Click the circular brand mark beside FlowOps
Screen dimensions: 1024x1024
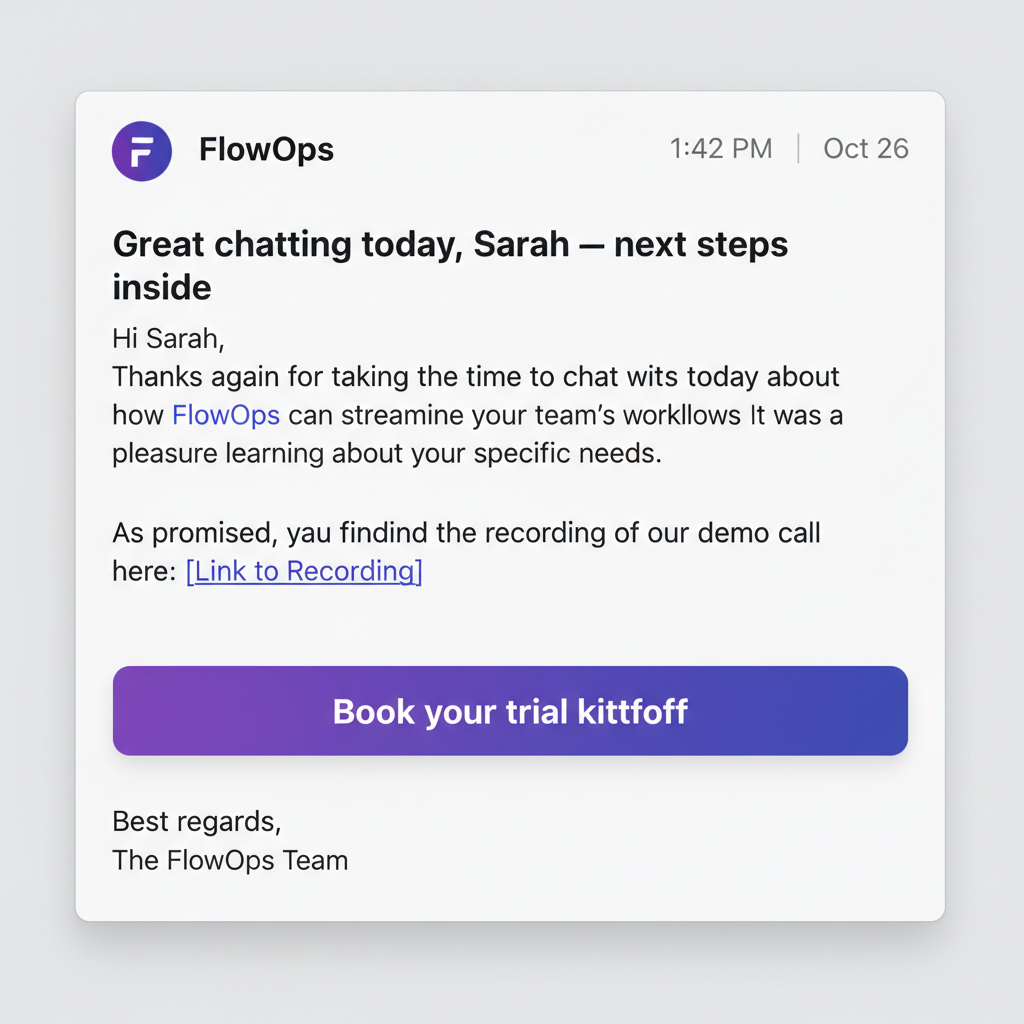point(141,150)
